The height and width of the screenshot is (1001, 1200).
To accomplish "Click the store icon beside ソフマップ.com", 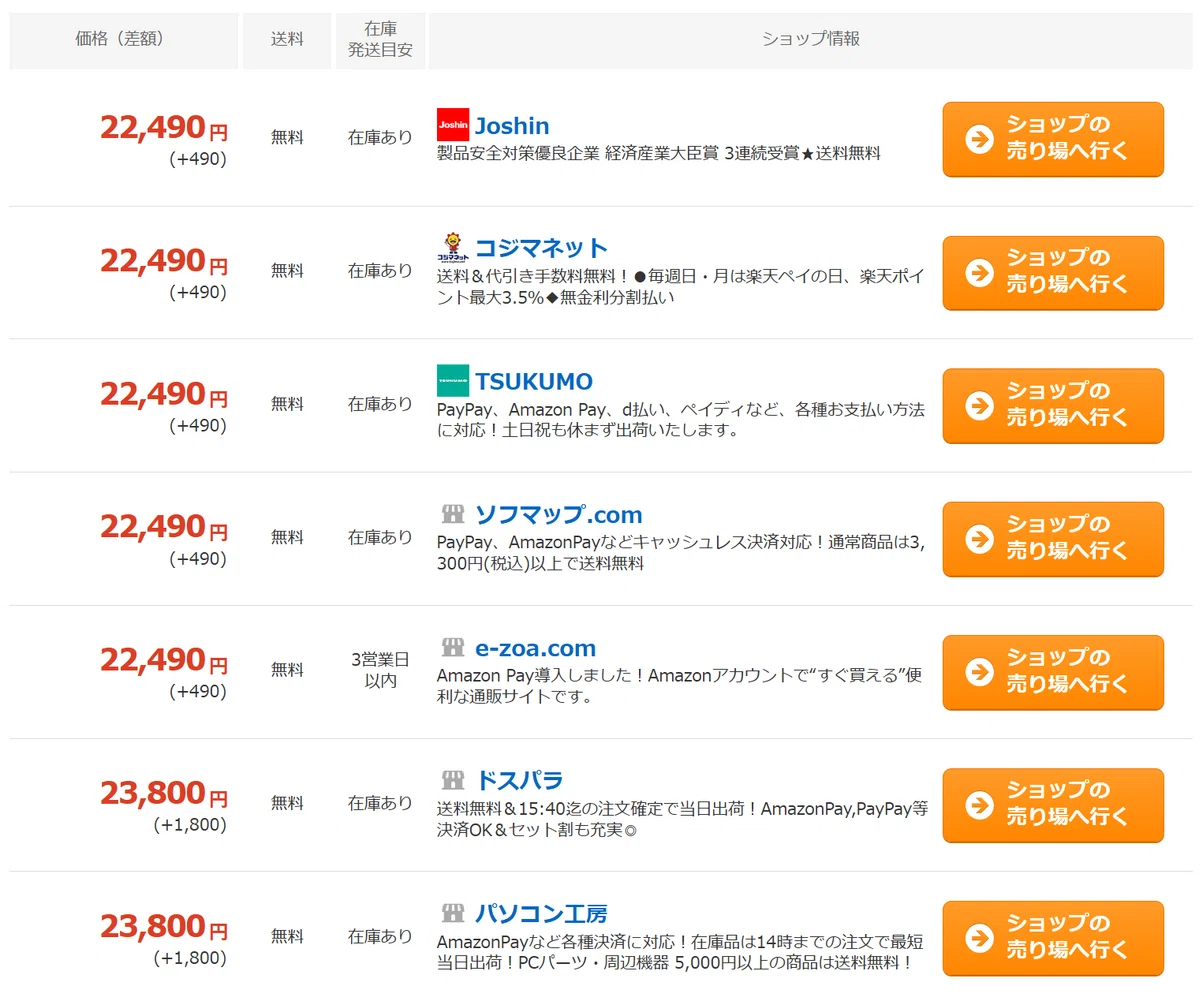I will [x=453, y=515].
